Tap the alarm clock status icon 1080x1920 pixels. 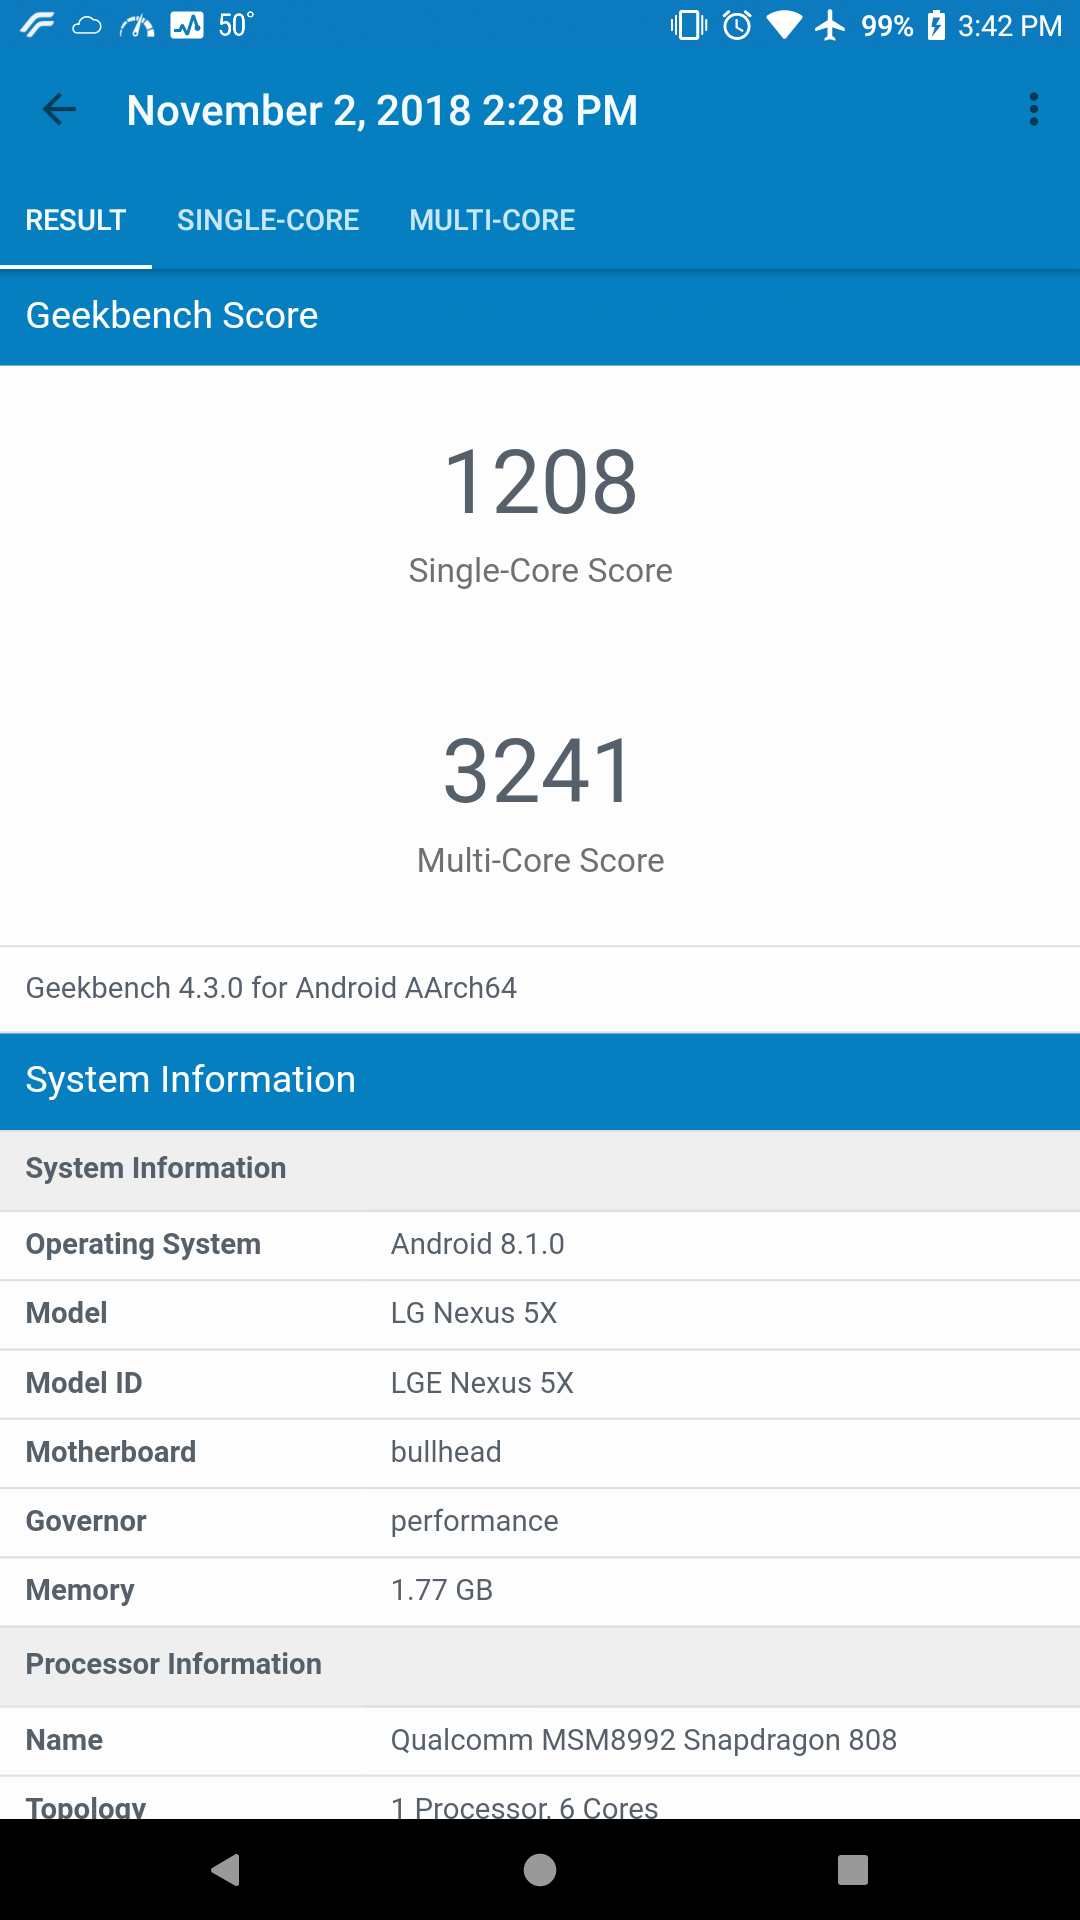(737, 25)
